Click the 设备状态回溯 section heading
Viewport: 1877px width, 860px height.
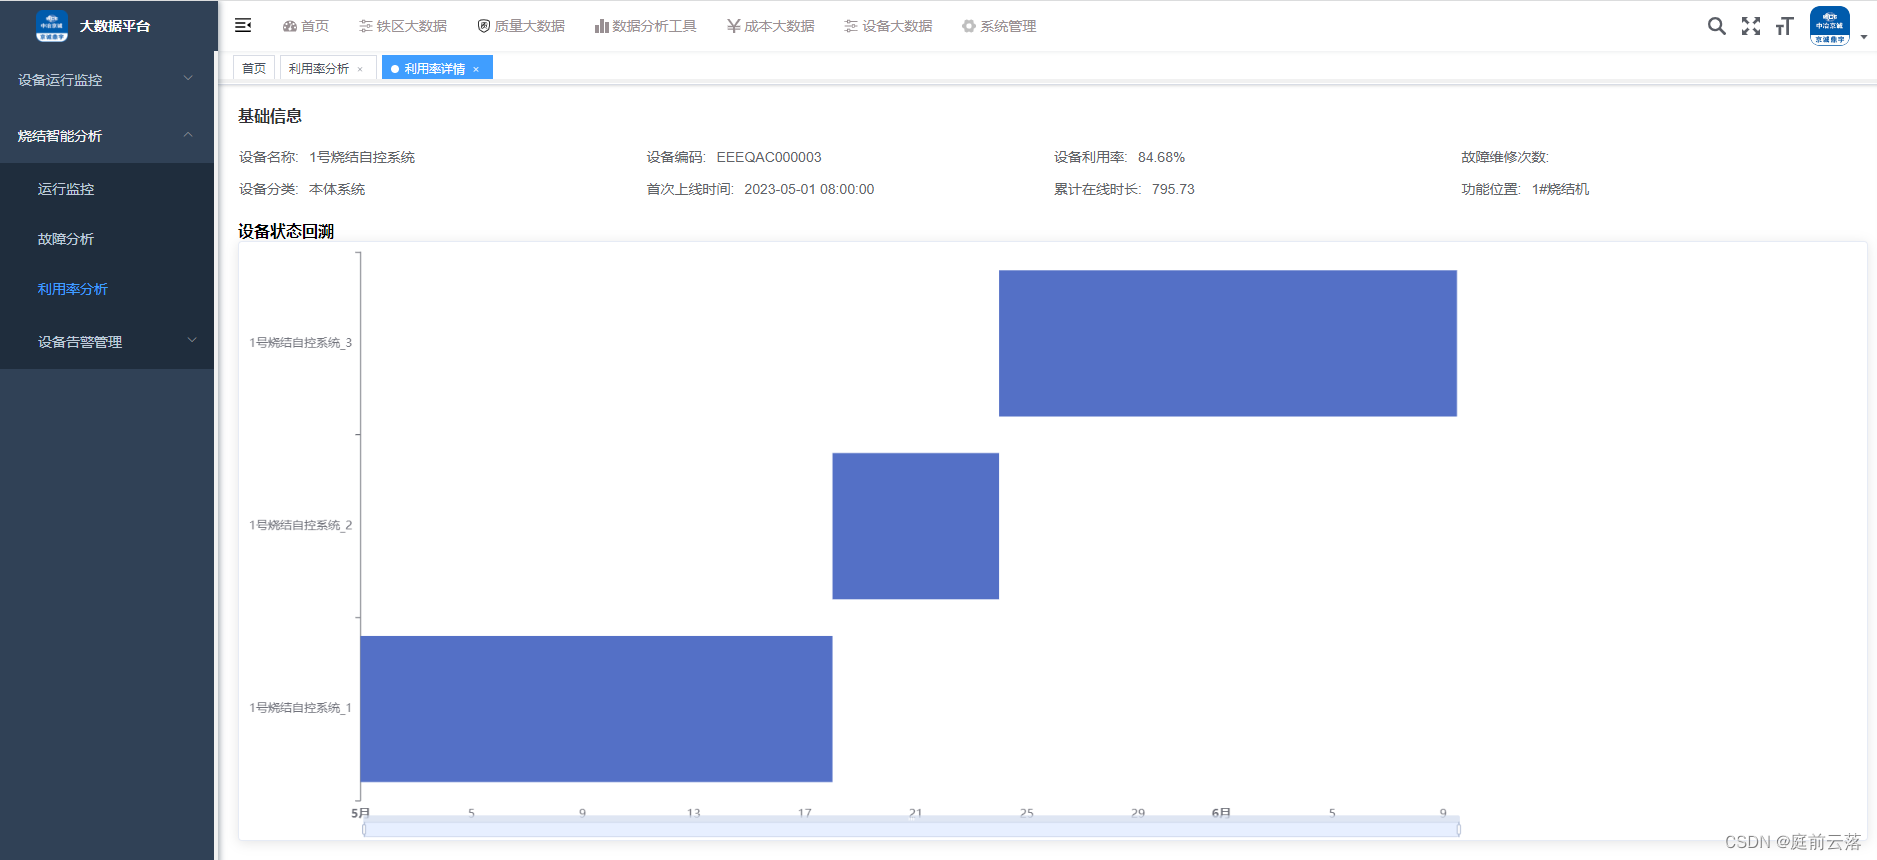[286, 231]
